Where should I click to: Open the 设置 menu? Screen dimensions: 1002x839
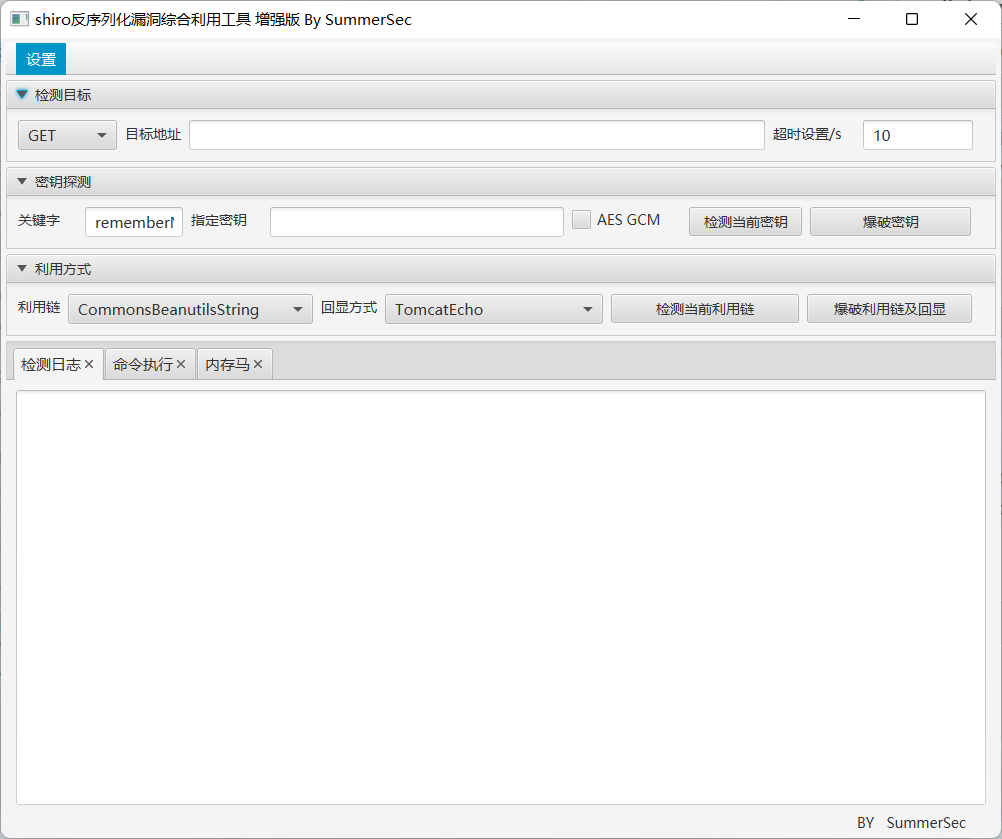[41, 59]
